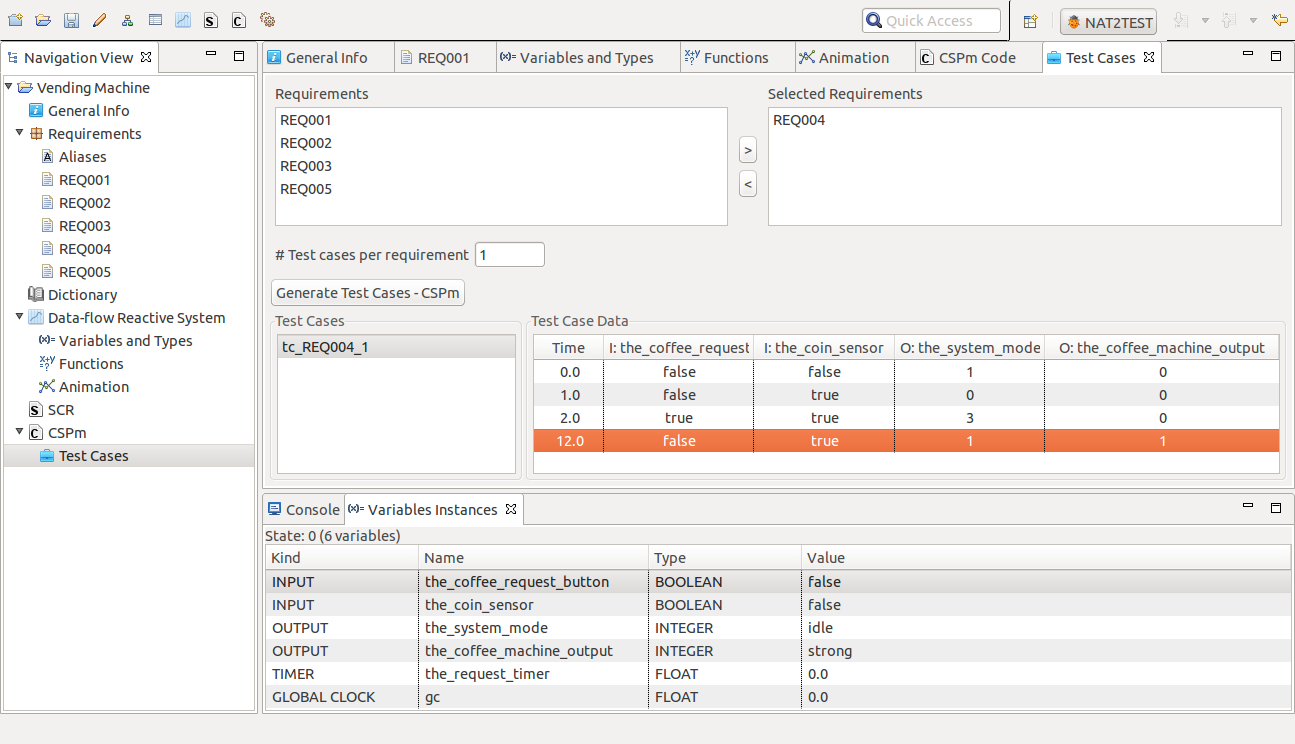The width and height of the screenshot is (1295, 744).
Task: Maximize the editor area panel
Action: click(1275, 56)
